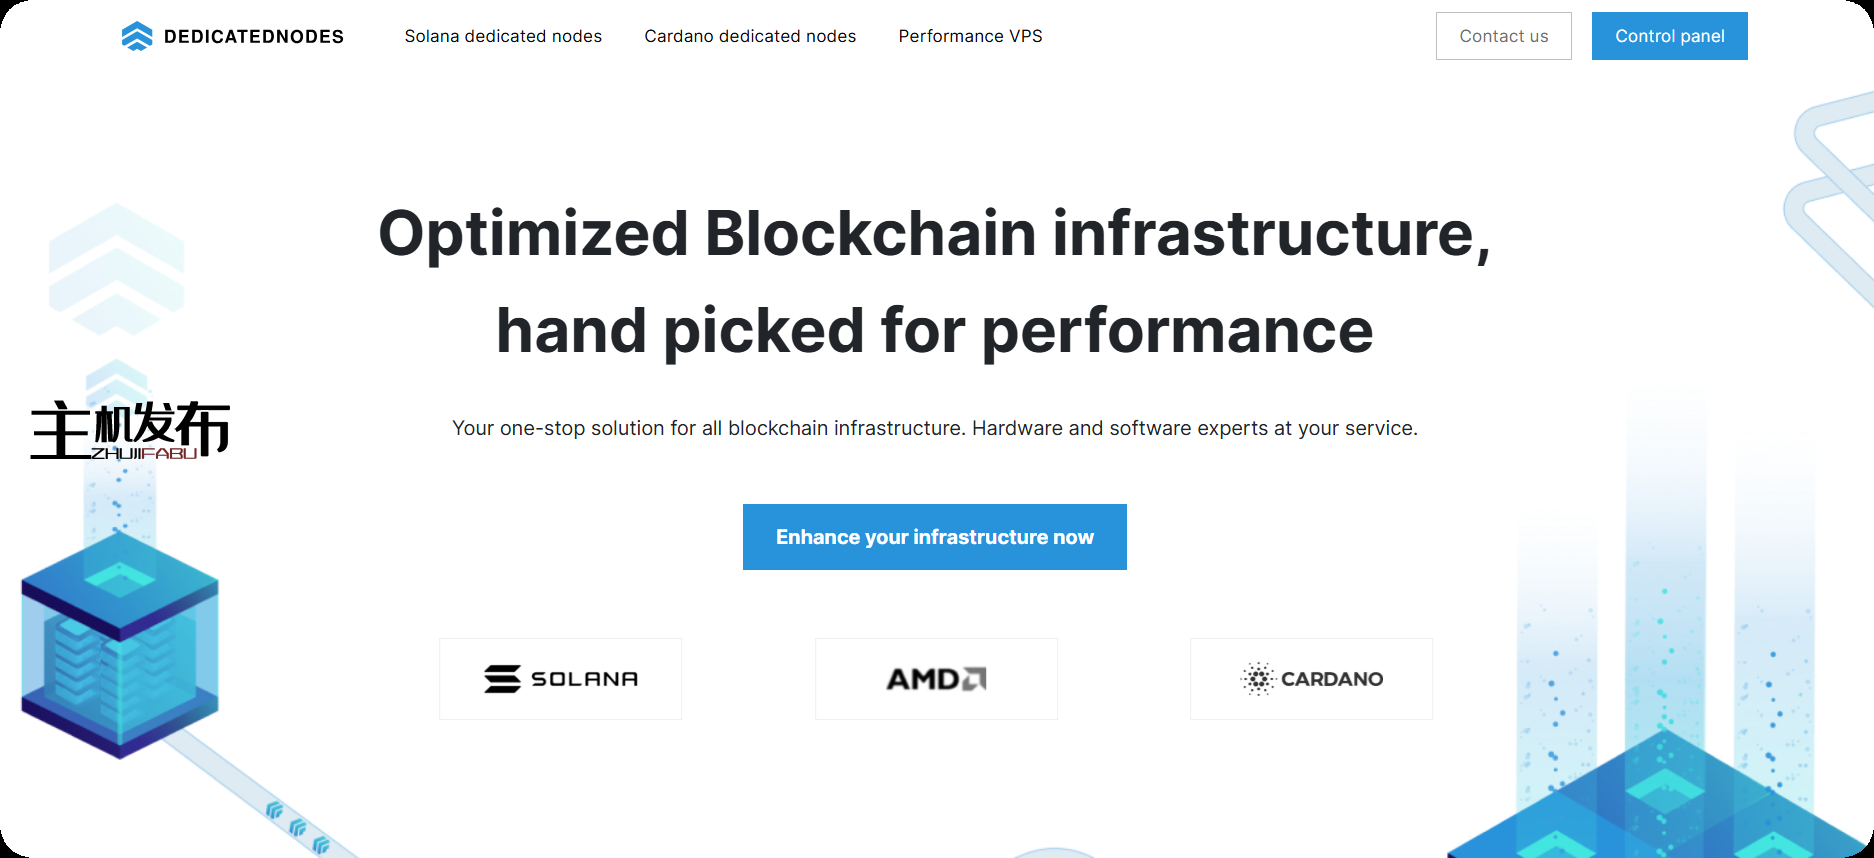Click the Cardano dotted circle icon

point(1258,679)
